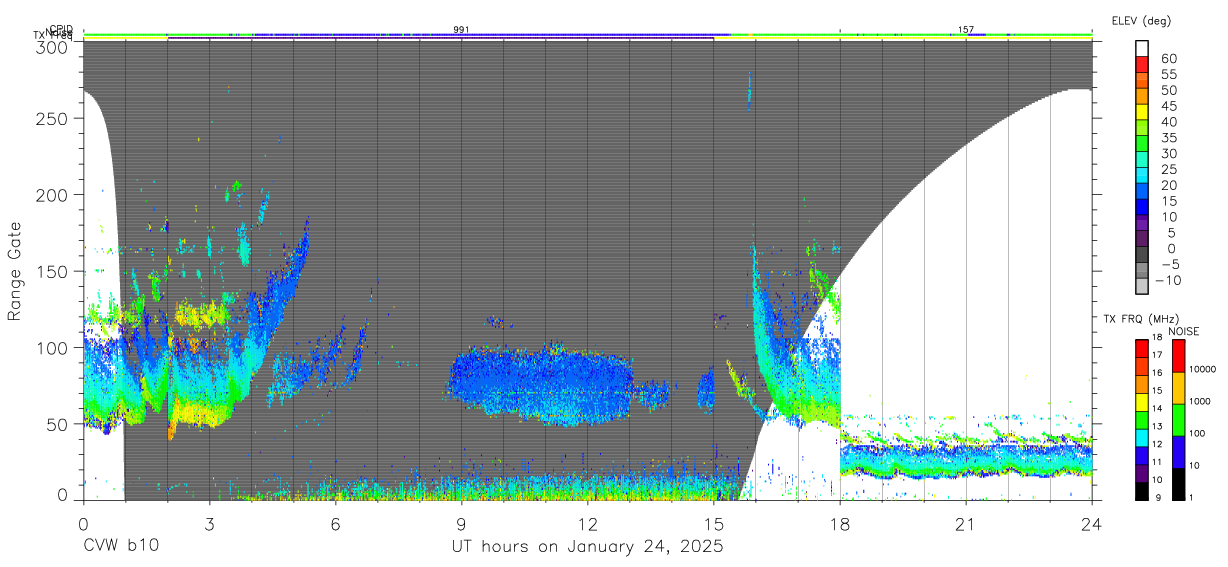The height and width of the screenshot is (567, 1228).
Task: Click the 'ELEV (deg)' legend title
Action: 1141,20
